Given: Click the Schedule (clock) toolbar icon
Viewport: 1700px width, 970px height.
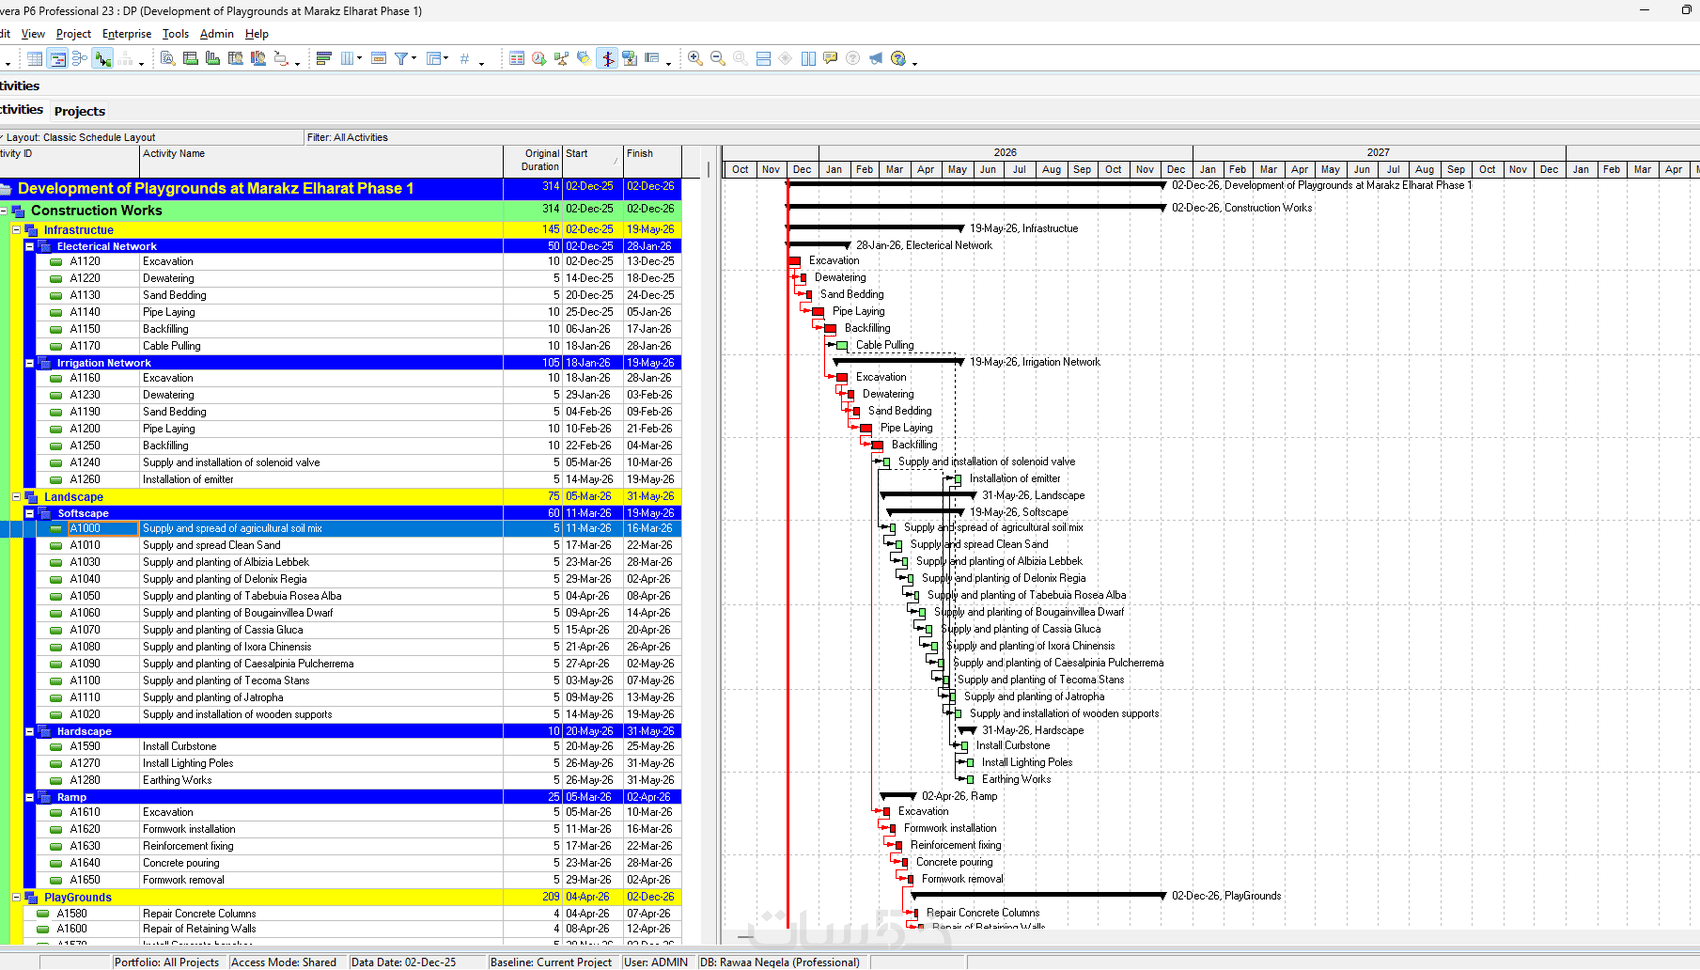Looking at the screenshot, I should [x=539, y=59].
